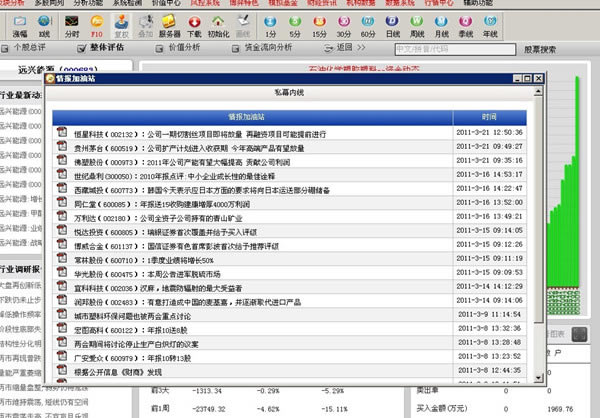Click the 下载 download icon
The height and width of the screenshot is (418, 600).
click(x=196, y=24)
